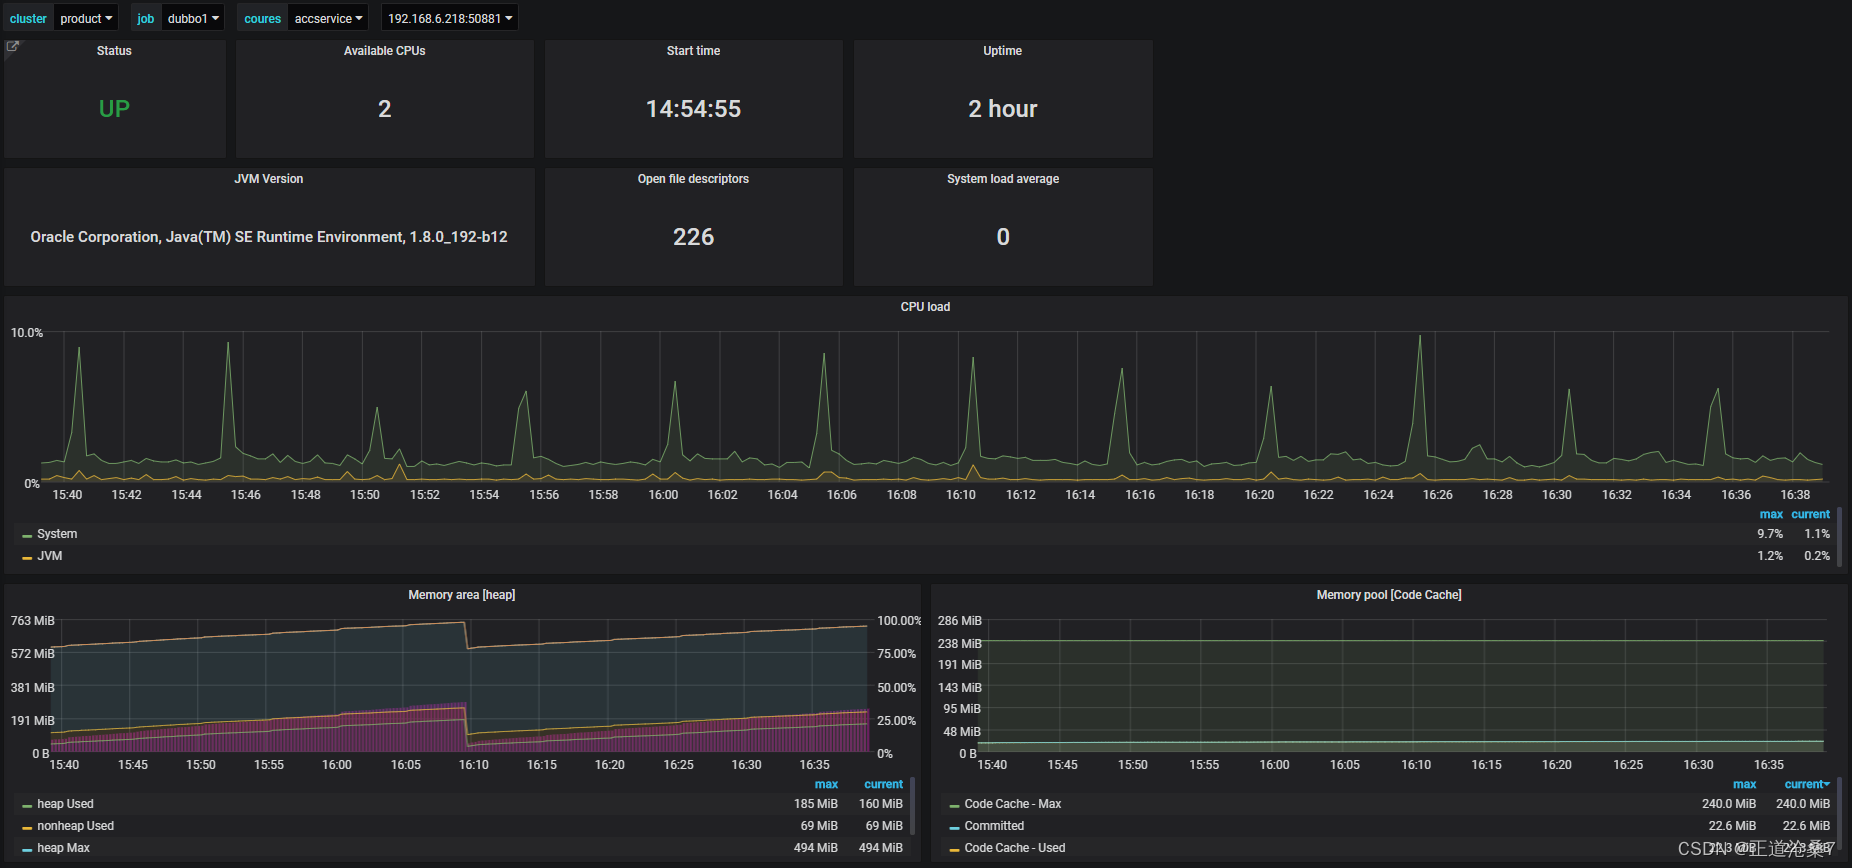The width and height of the screenshot is (1852, 868).
Task: Click the yellow color swatch beside JVM
Action: [27, 558]
